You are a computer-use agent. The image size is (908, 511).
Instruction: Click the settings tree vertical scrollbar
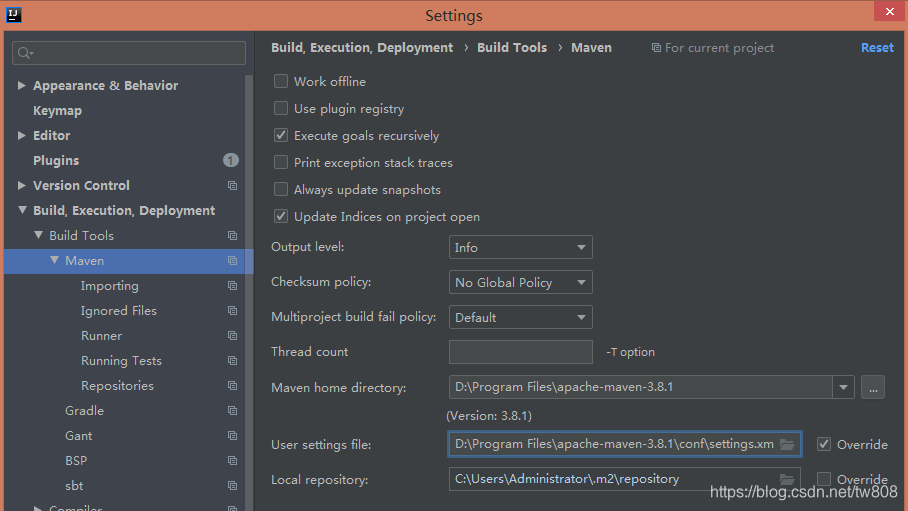click(x=249, y=293)
